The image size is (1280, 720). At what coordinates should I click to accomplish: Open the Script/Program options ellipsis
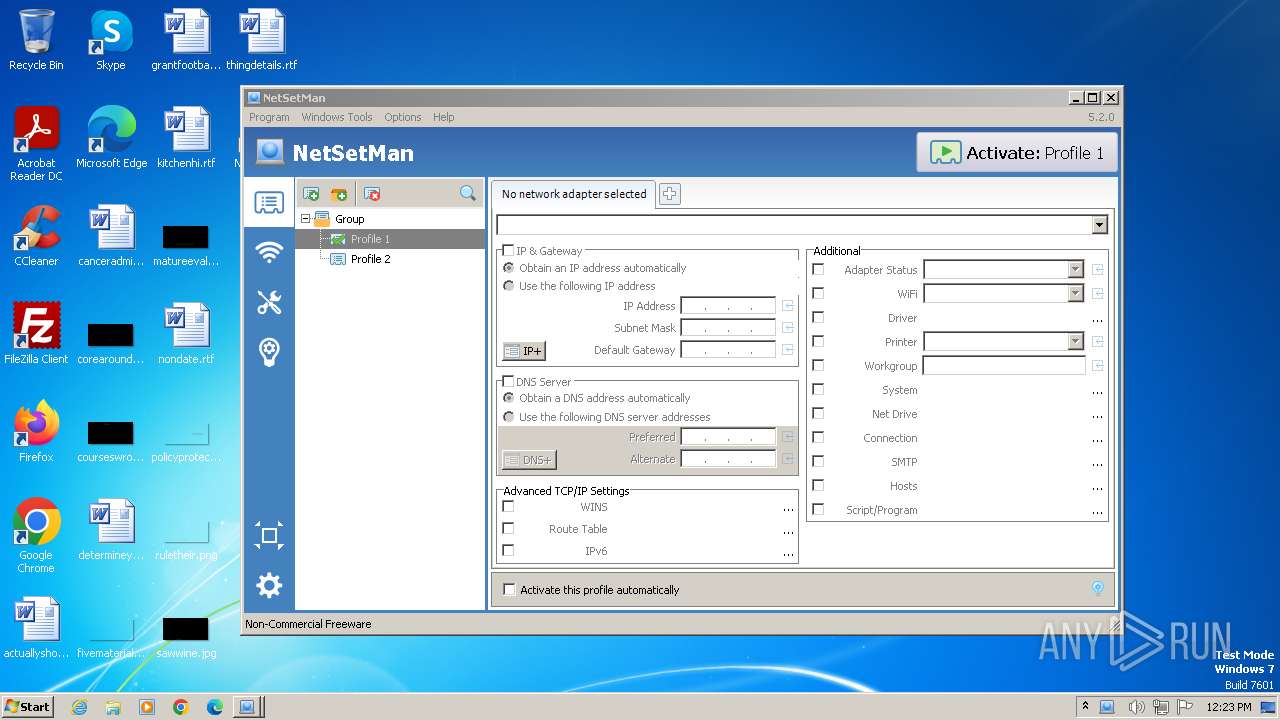coord(1097,510)
